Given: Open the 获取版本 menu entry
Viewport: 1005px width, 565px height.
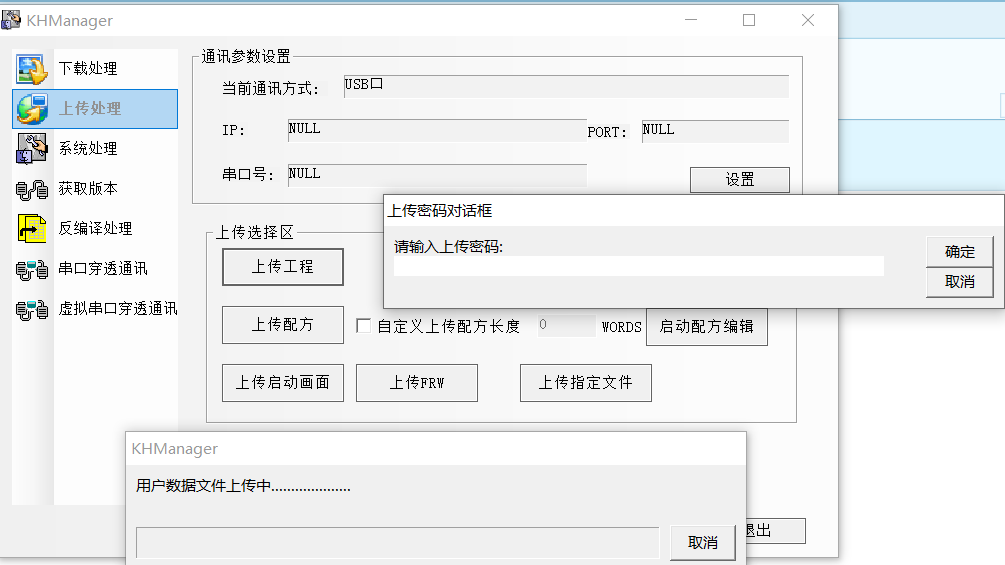Looking at the screenshot, I should [88, 189].
